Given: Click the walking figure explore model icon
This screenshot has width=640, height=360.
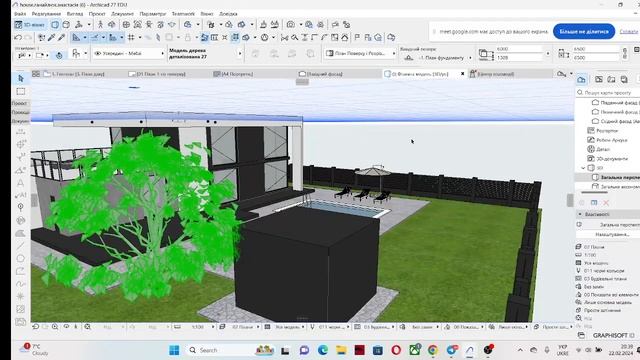Looking at the screenshot, I should click(100, 25).
